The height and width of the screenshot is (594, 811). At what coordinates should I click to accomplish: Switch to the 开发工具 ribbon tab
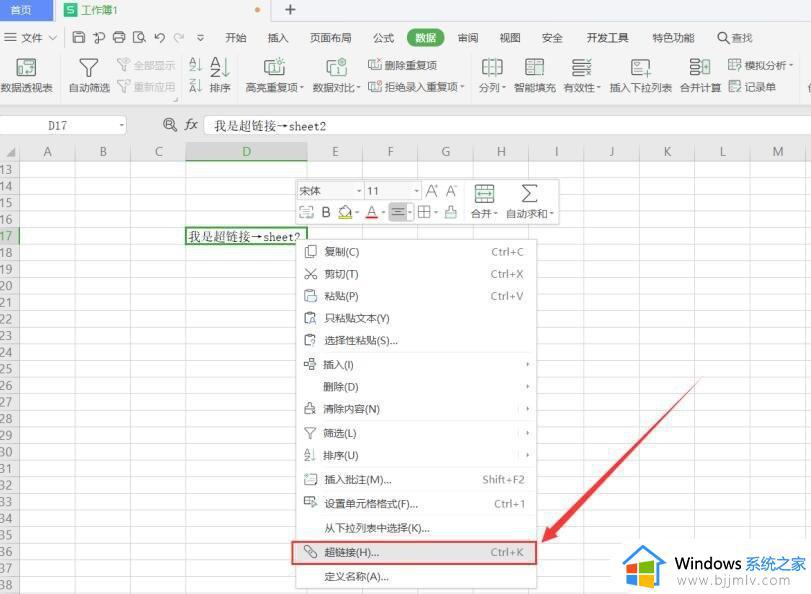[x=607, y=38]
